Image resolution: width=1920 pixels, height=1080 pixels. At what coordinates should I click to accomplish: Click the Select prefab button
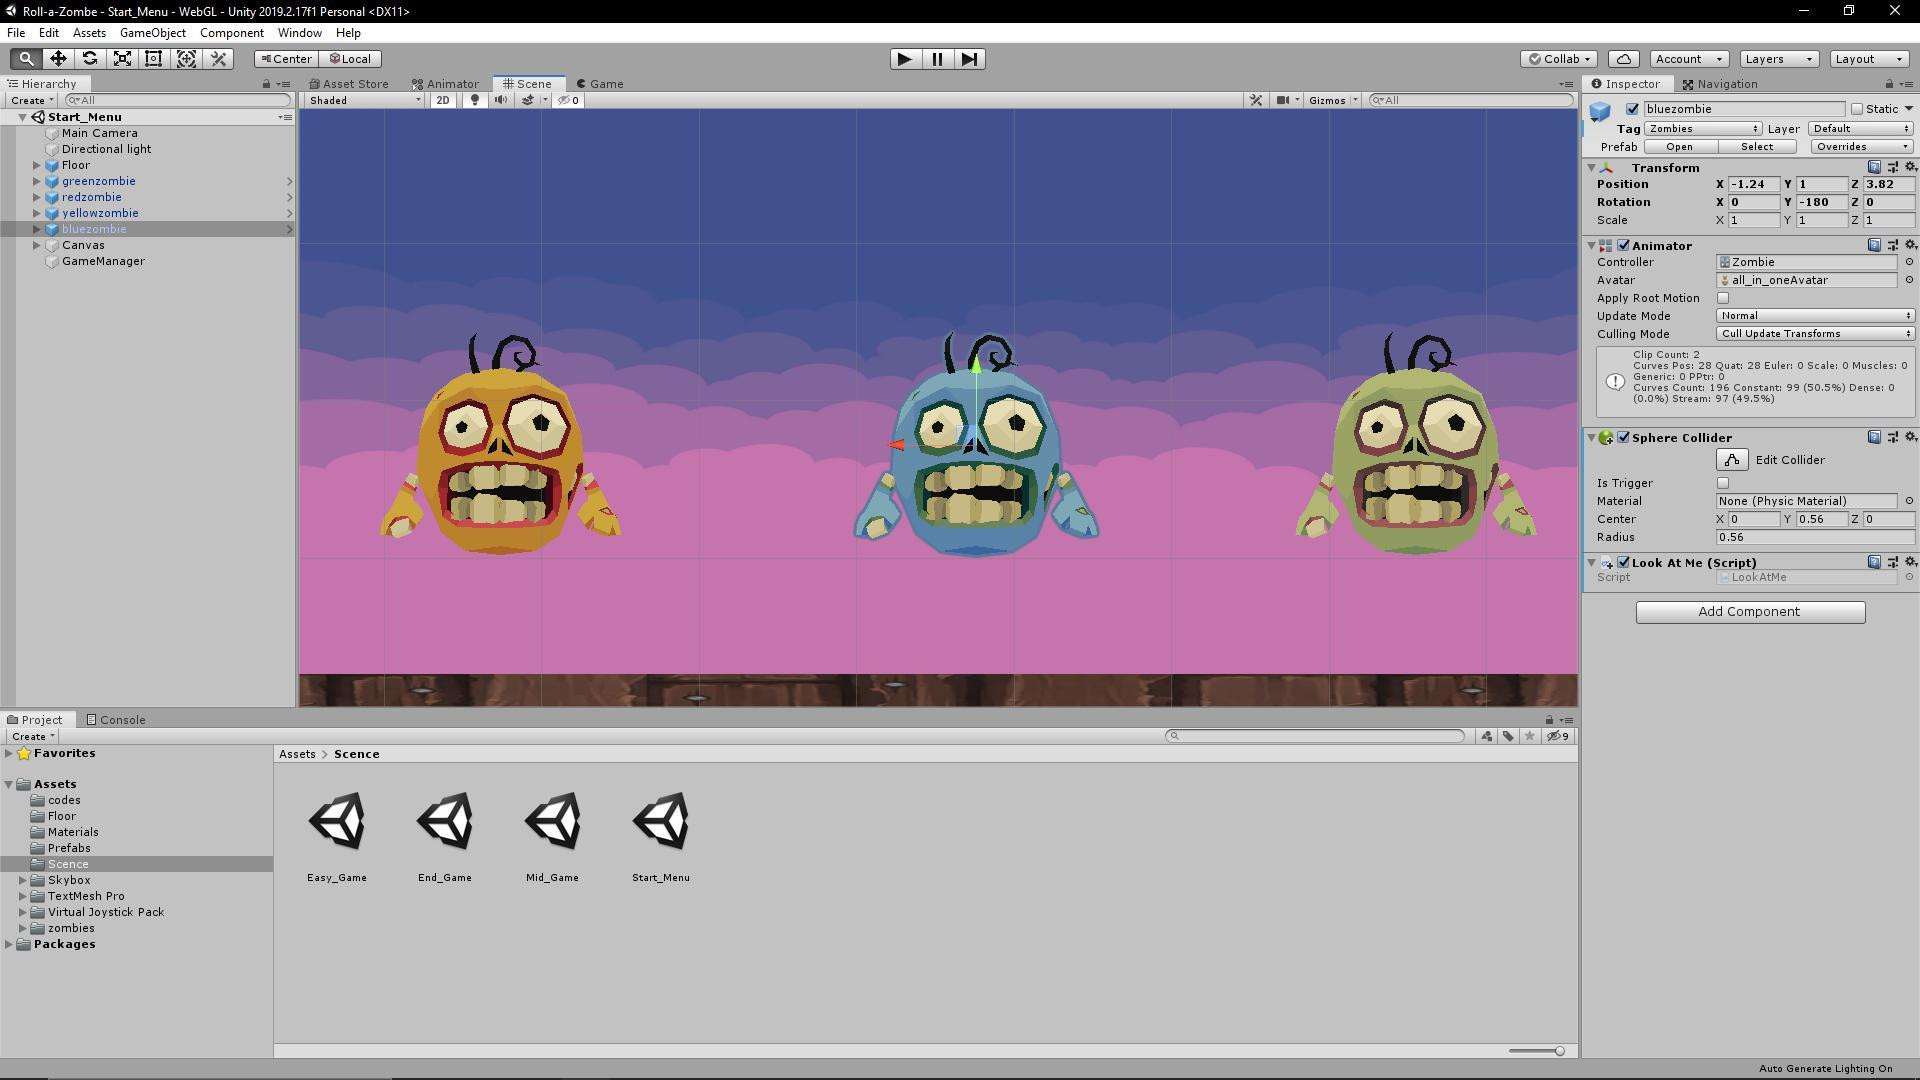(1758, 146)
